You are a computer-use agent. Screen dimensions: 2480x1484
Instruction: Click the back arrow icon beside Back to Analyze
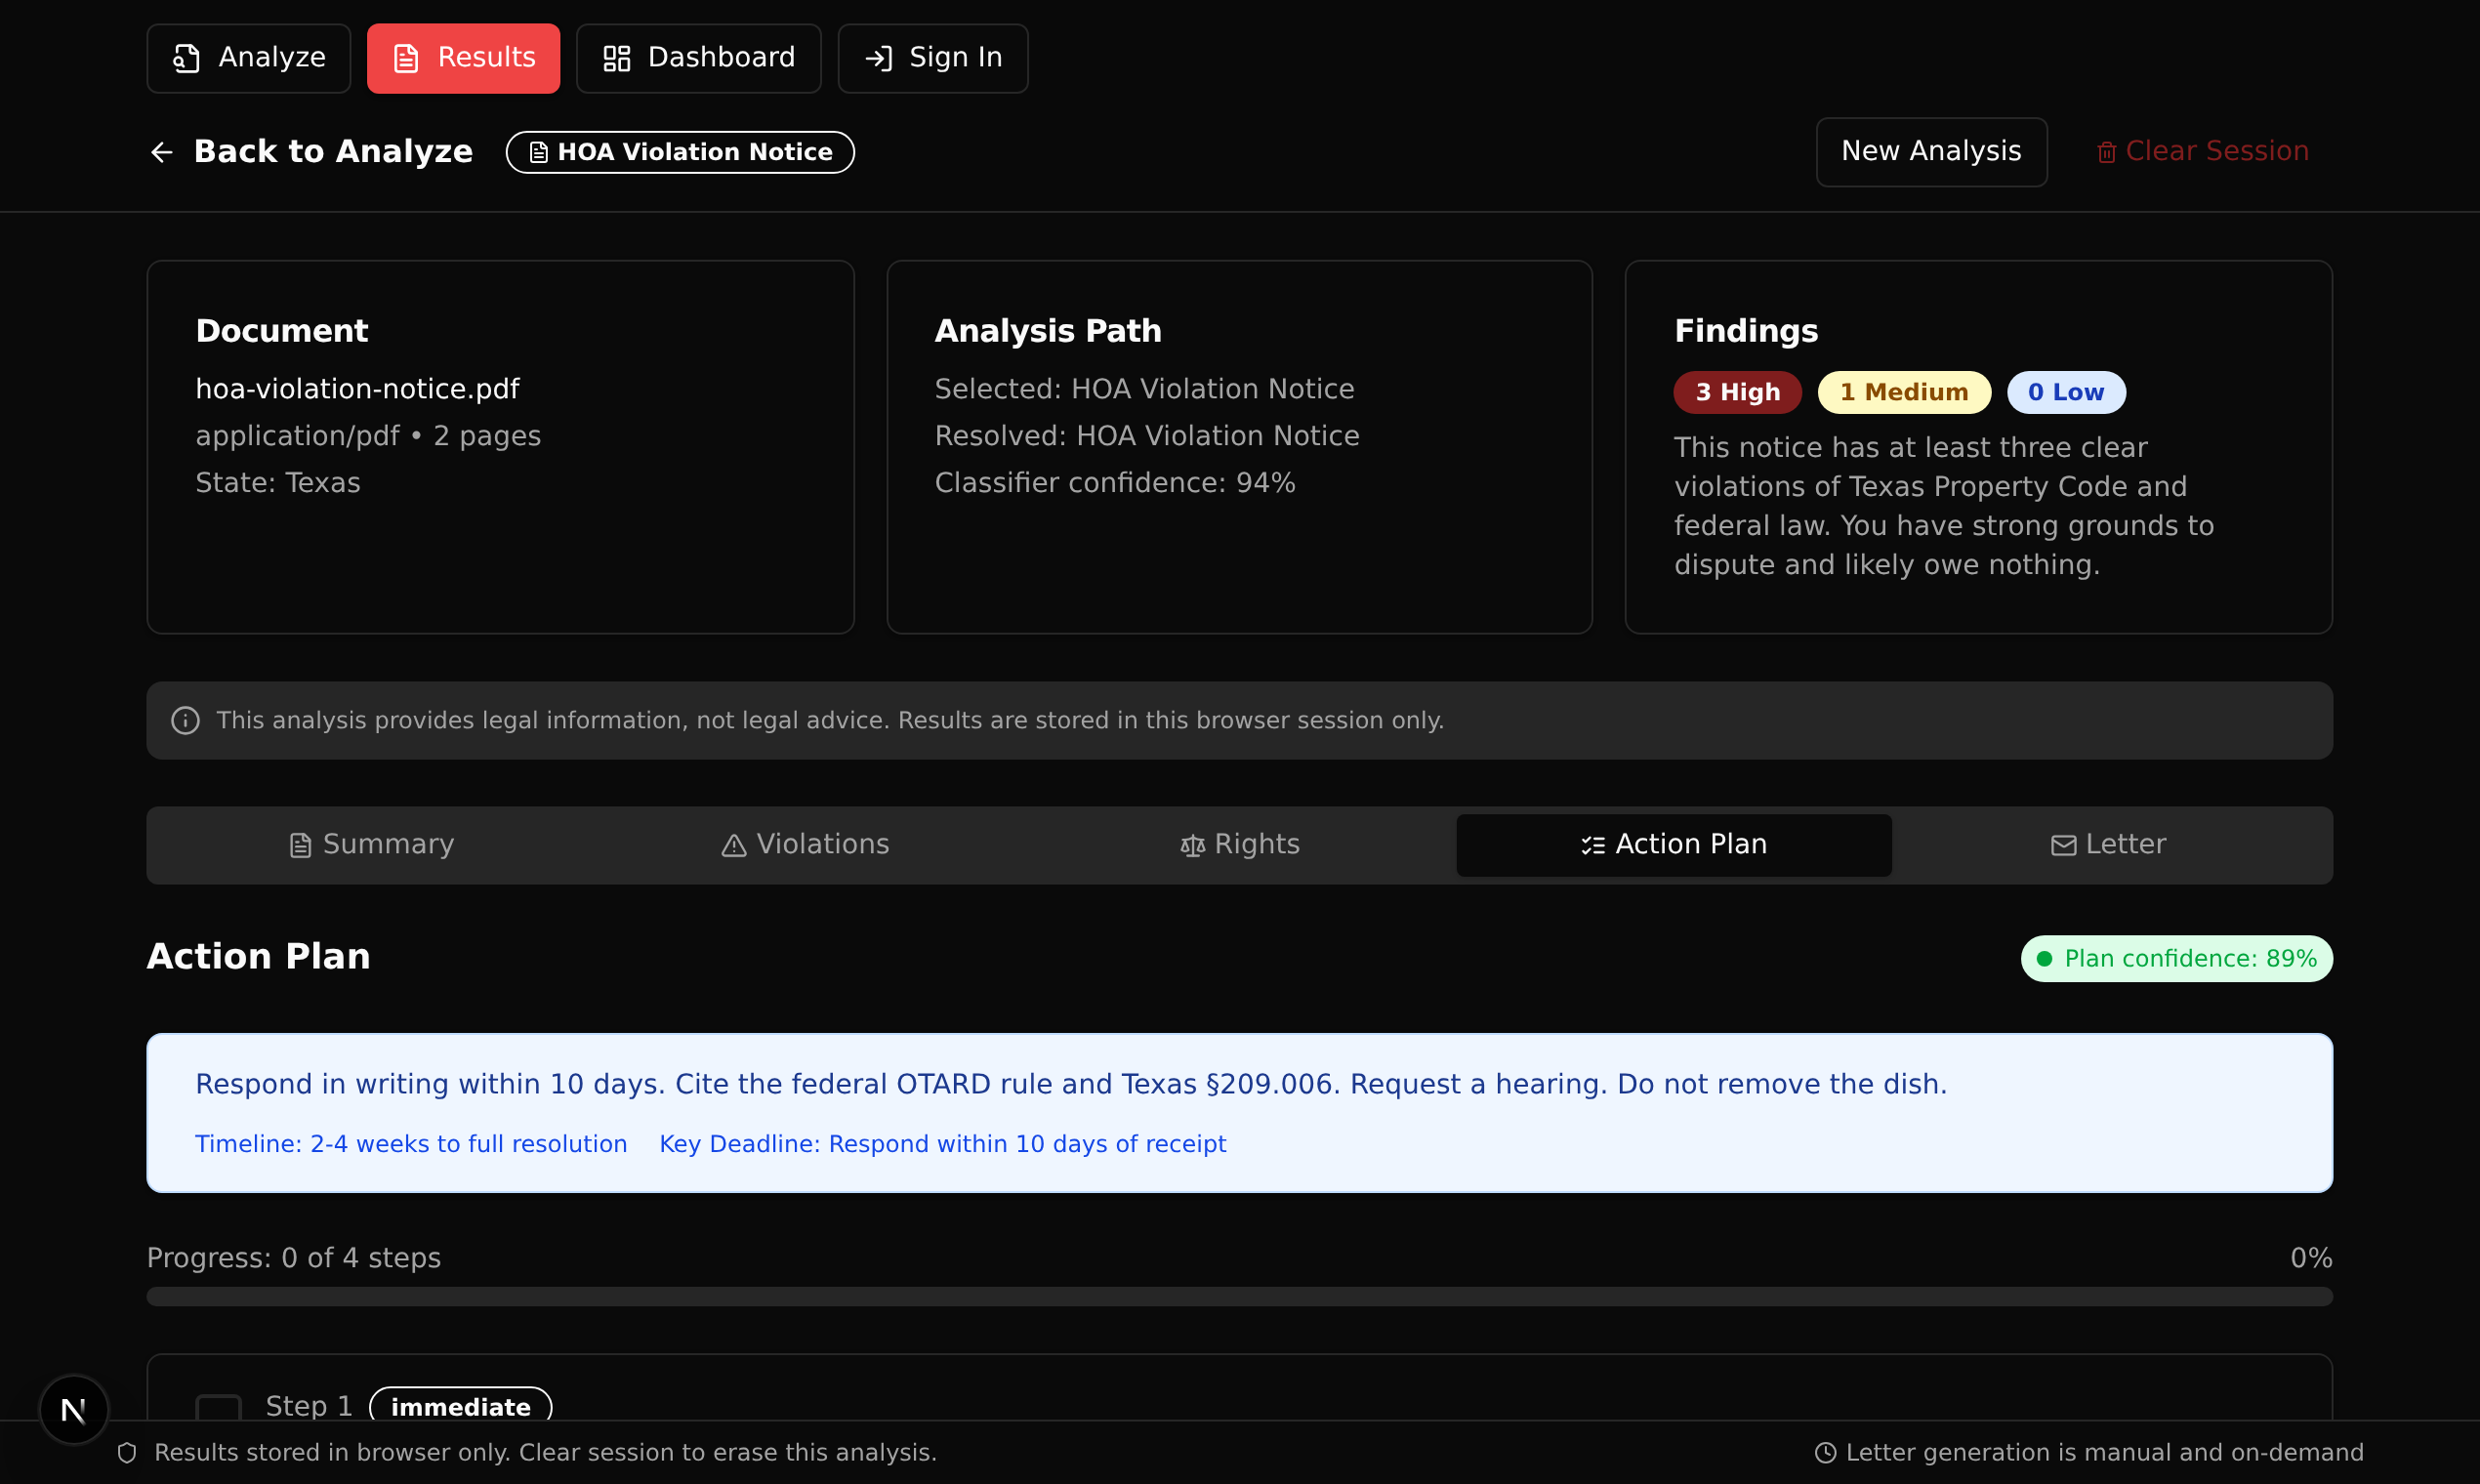[161, 152]
